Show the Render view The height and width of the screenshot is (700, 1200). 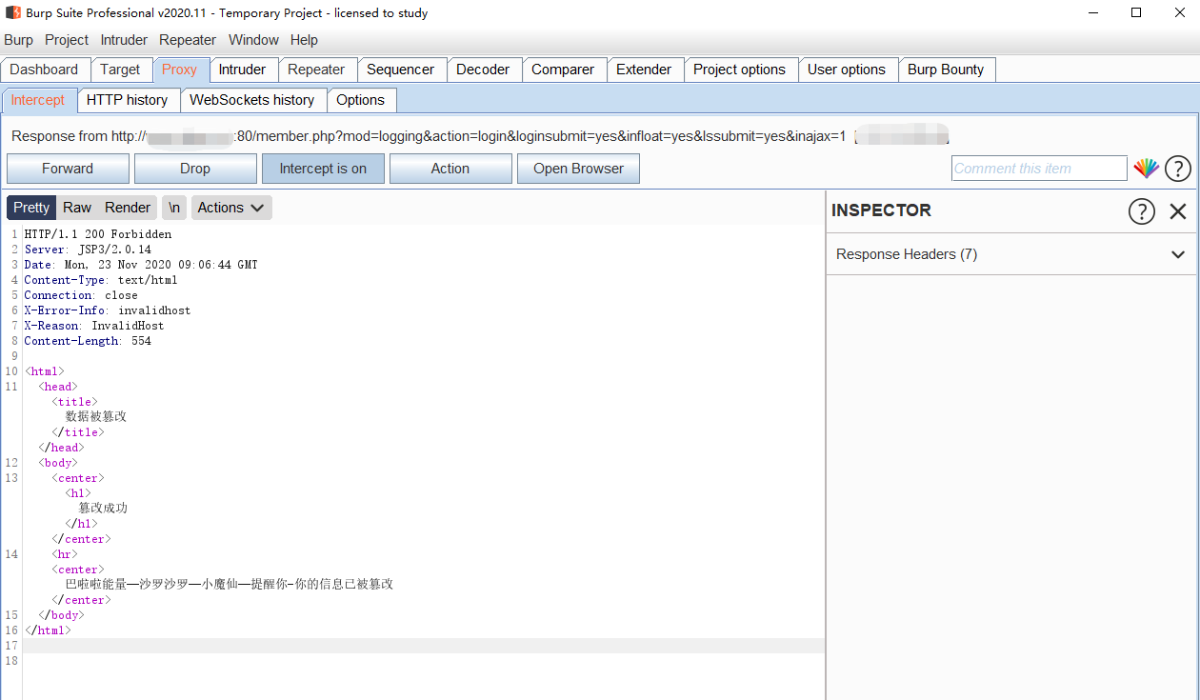coord(127,207)
